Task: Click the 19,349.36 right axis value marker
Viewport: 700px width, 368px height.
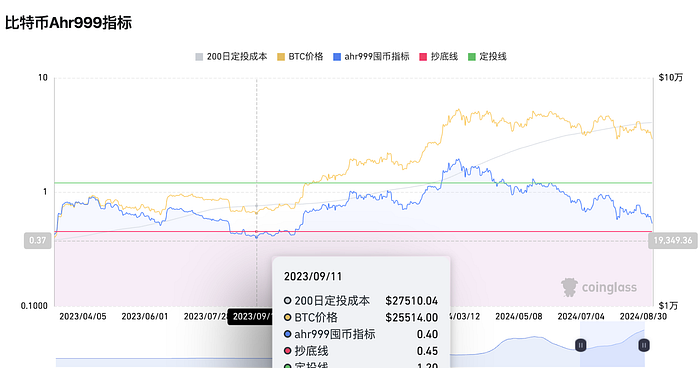Action: tap(673, 241)
